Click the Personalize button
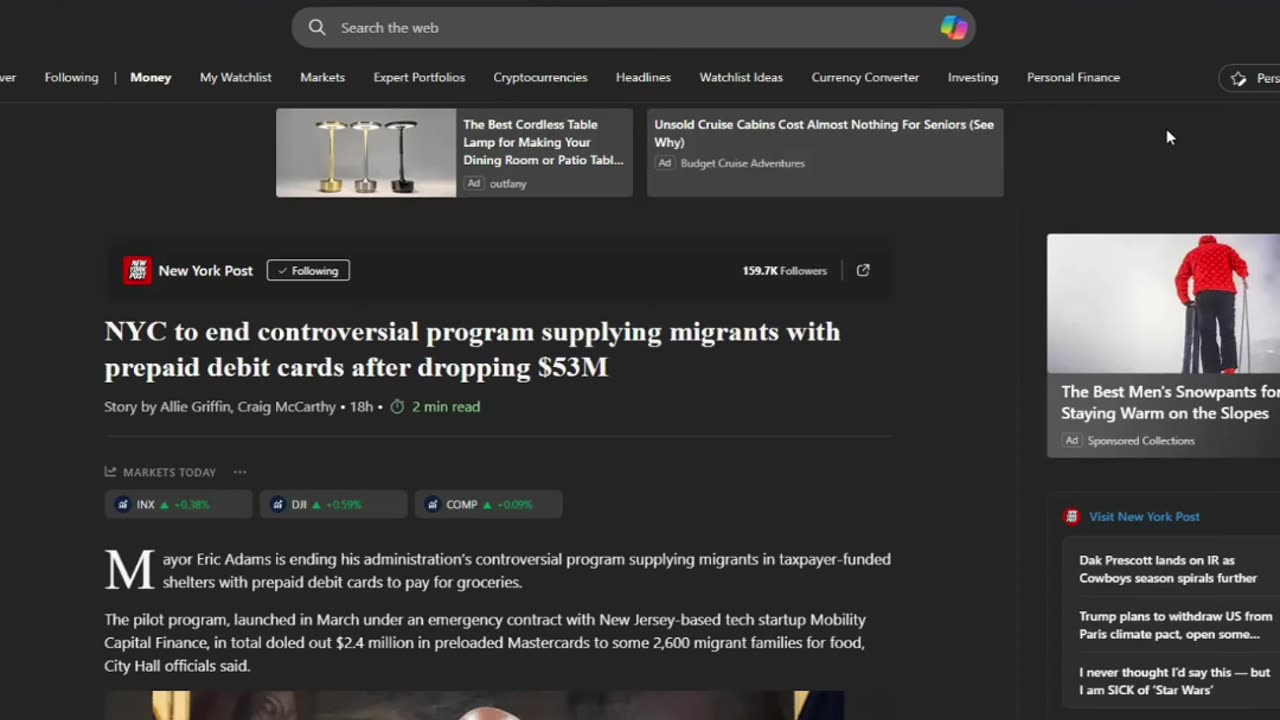Viewport: 1280px width, 720px height. coord(1250,78)
